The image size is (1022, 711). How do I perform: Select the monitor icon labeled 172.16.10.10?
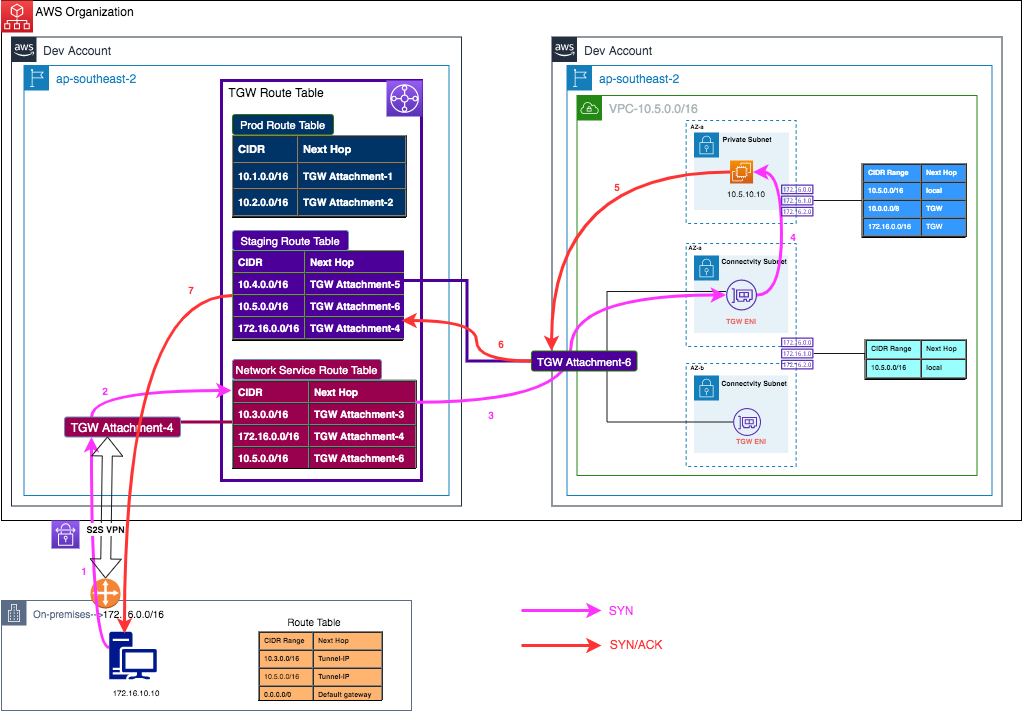pyautogui.click(x=131, y=655)
